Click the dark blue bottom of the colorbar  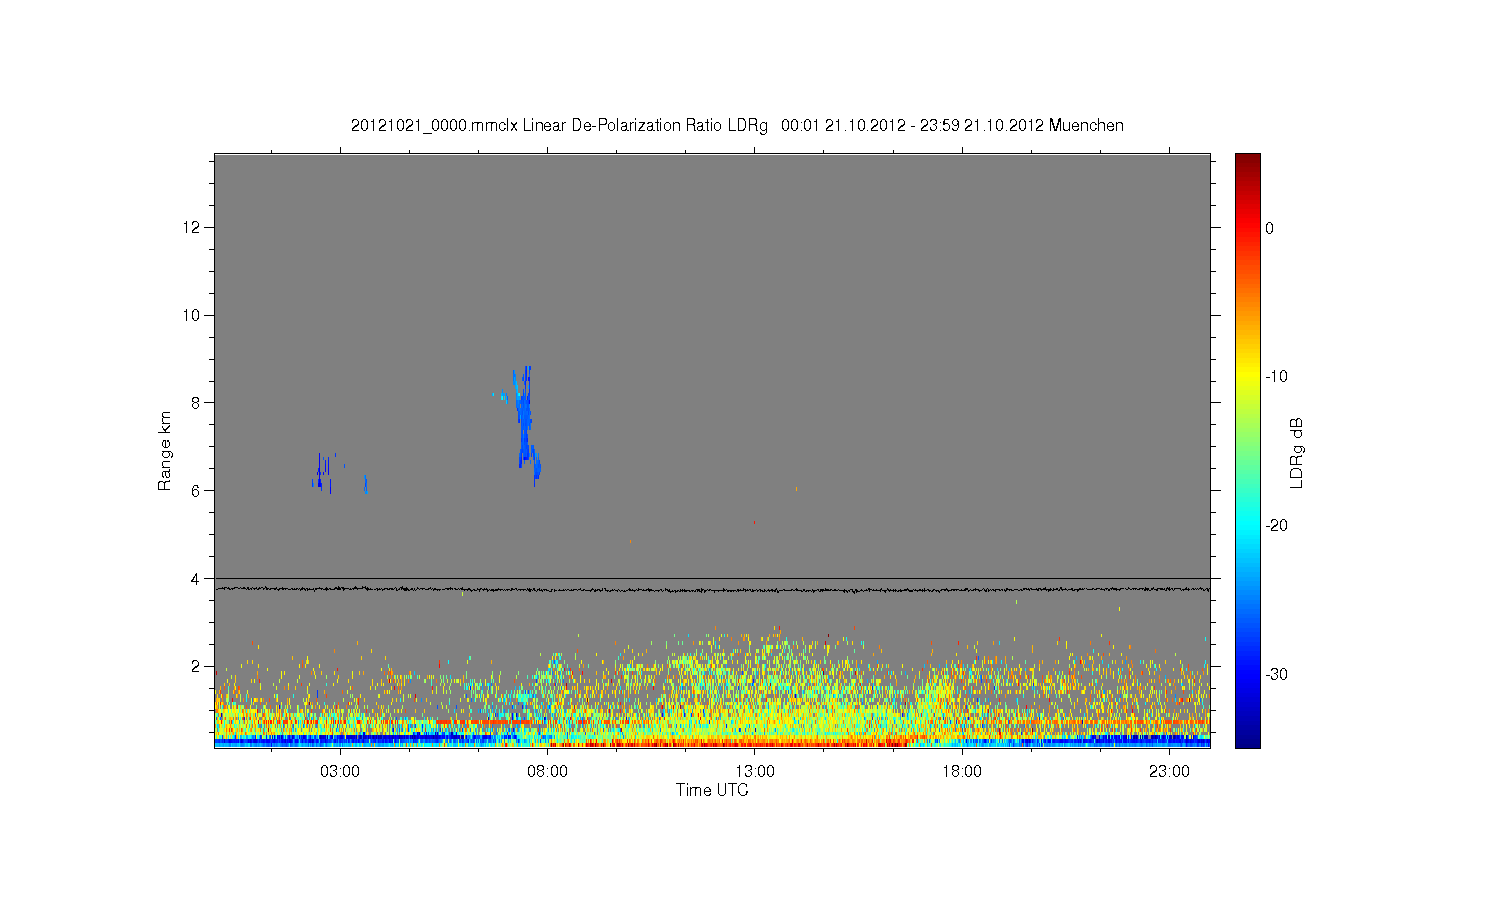click(x=1248, y=738)
